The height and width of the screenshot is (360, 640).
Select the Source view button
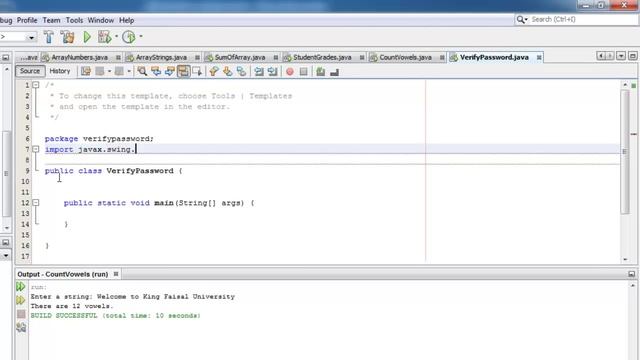30,71
